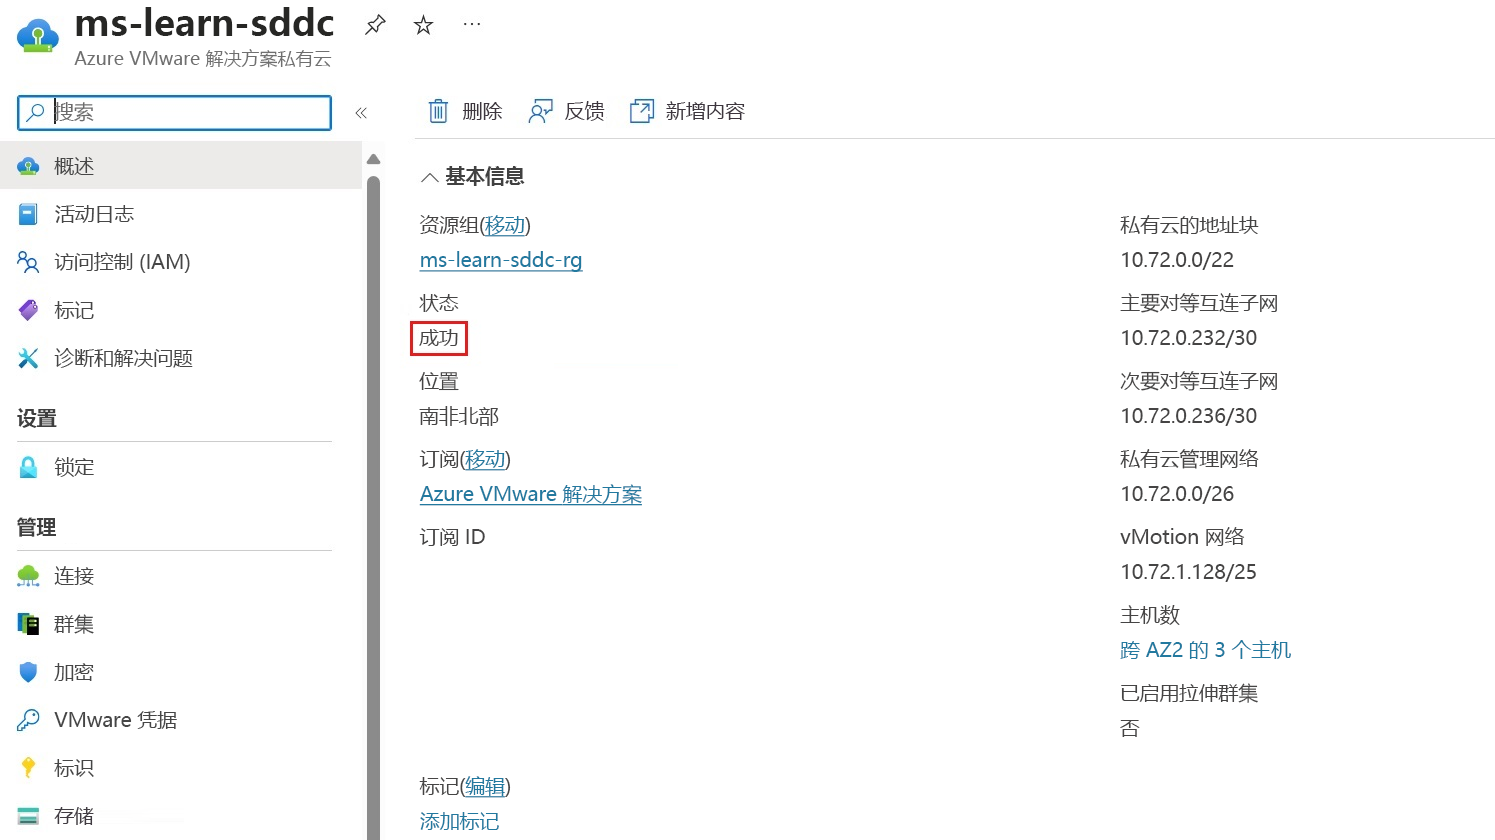Click the 主要对等互连子网 label
Viewport: 1495px width, 840px height.
click(x=1199, y=303)
